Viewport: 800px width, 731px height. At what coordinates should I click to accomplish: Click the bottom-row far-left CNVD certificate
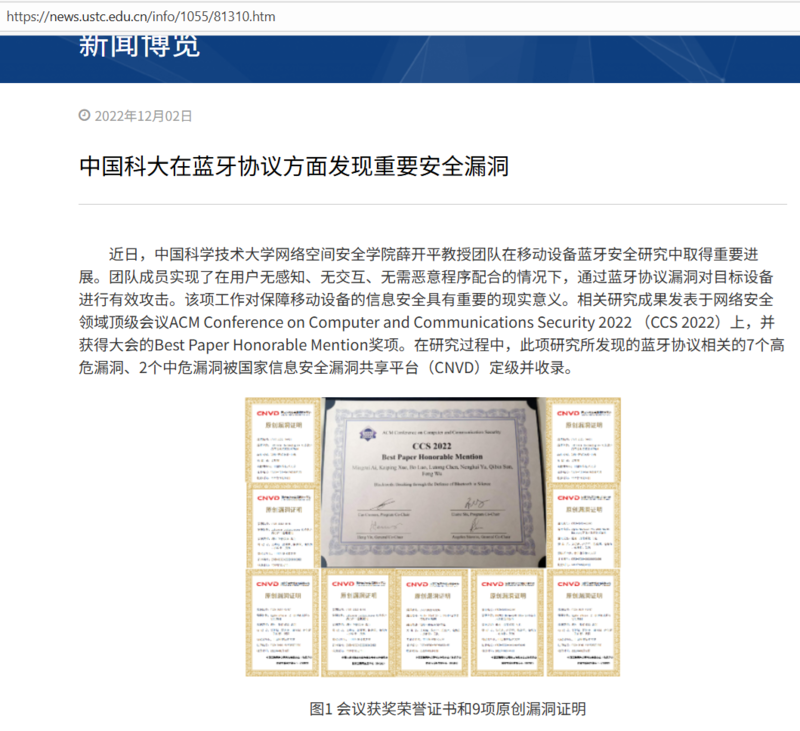click(x=281, y=621)
